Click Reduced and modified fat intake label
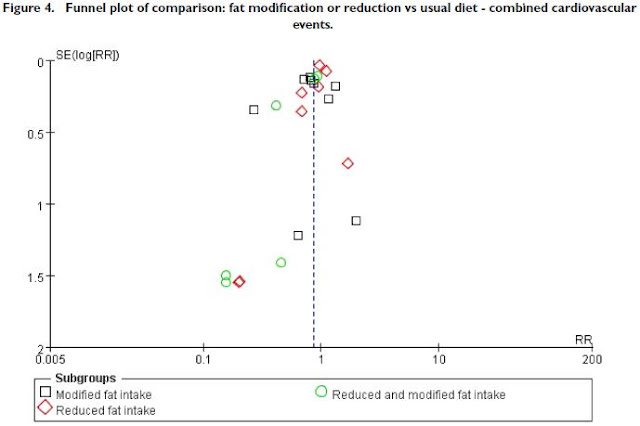 pos(419,395)
